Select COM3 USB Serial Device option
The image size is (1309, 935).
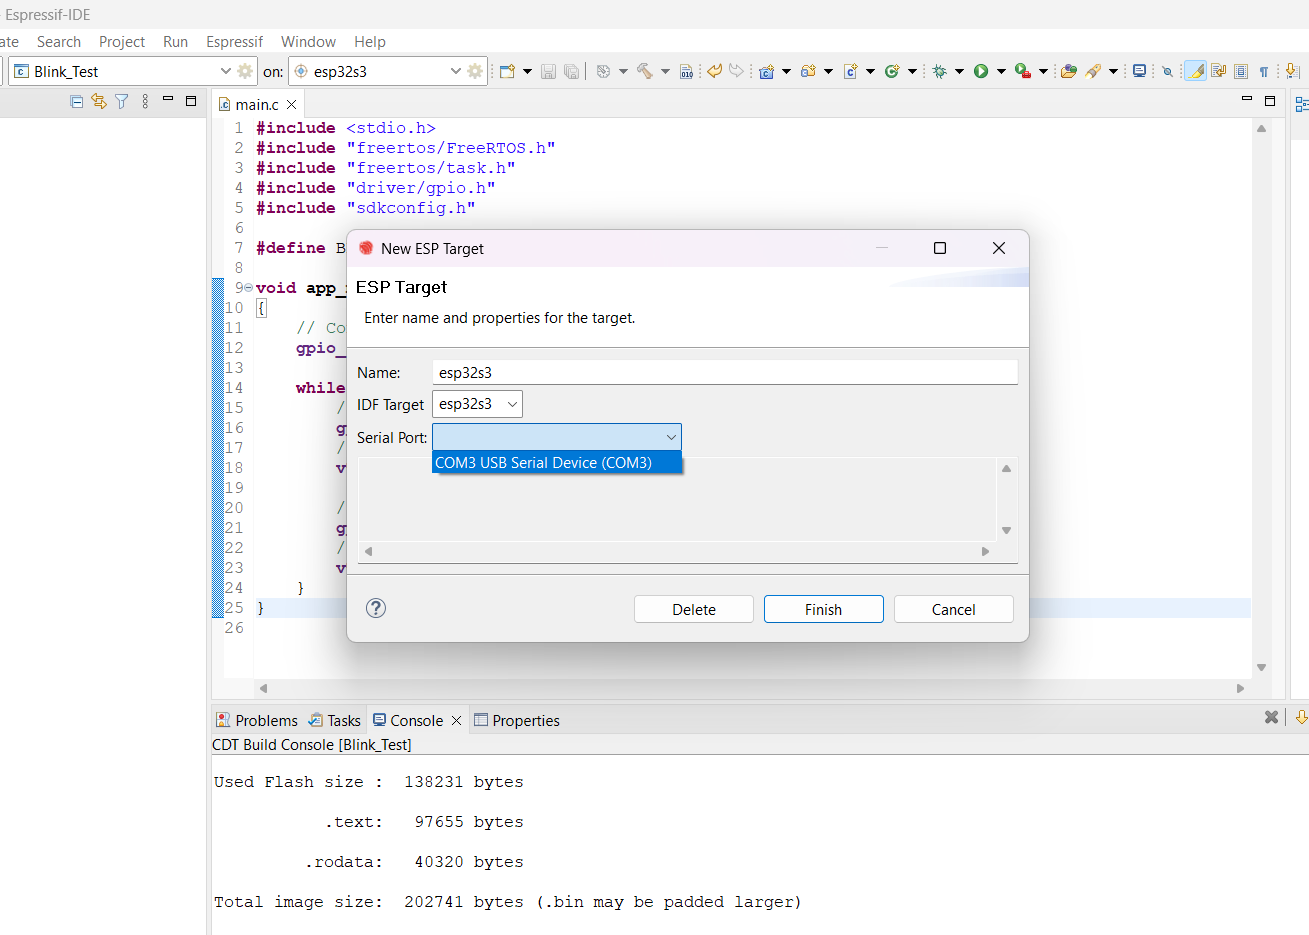click(557, 462)
